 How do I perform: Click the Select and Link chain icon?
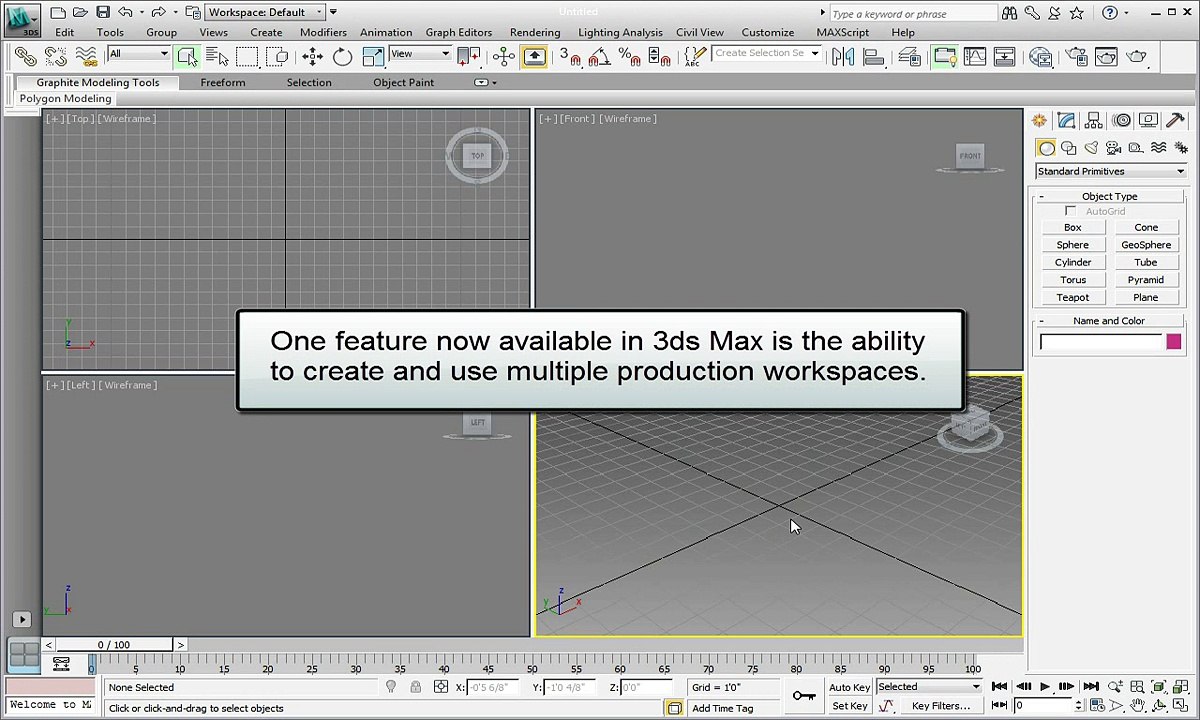[26, 56]
